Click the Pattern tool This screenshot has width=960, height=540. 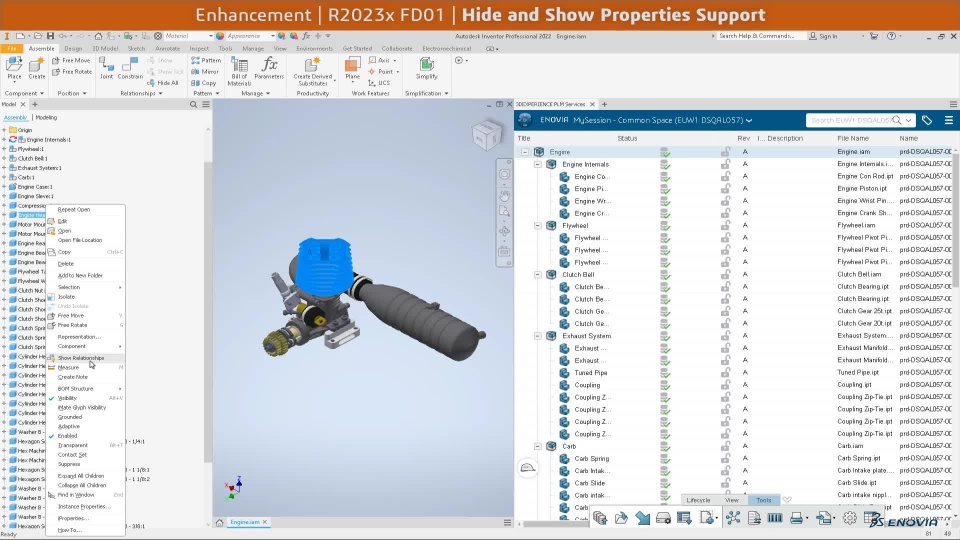click(x=206, y=60)
